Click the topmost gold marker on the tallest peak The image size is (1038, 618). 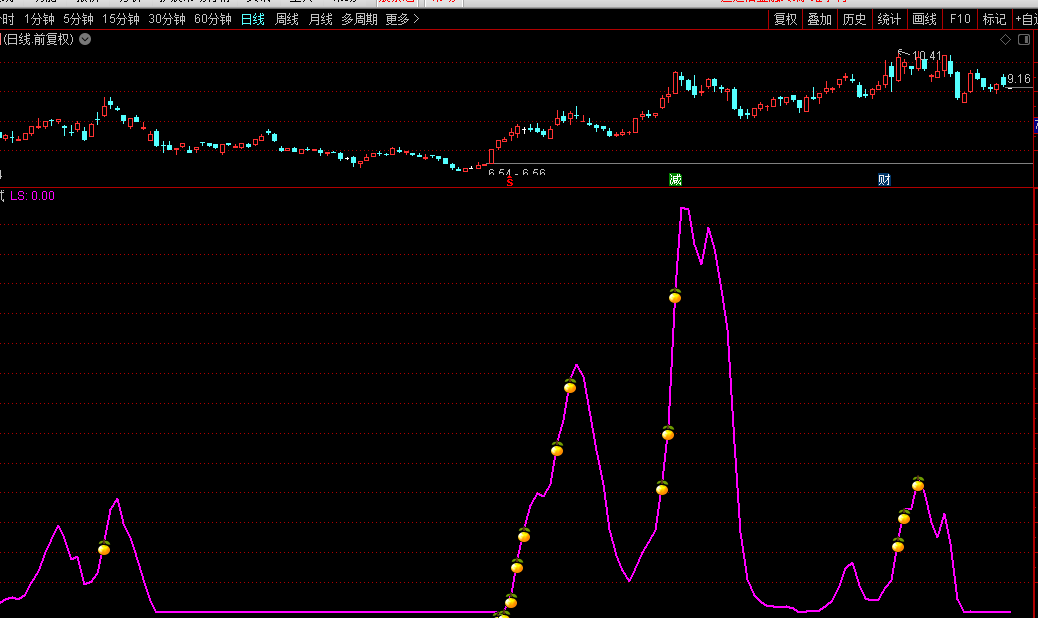point(675,295)
